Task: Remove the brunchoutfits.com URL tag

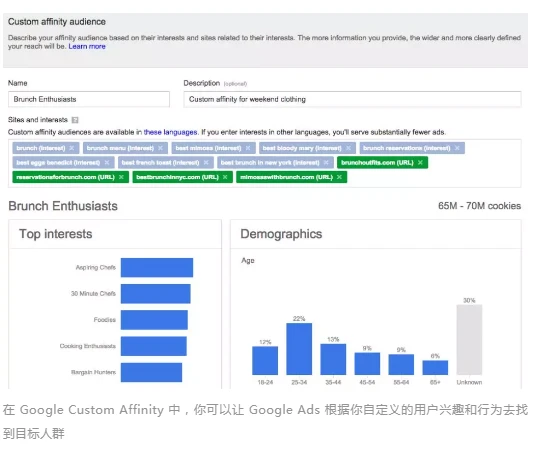Action: click(420, 163)
